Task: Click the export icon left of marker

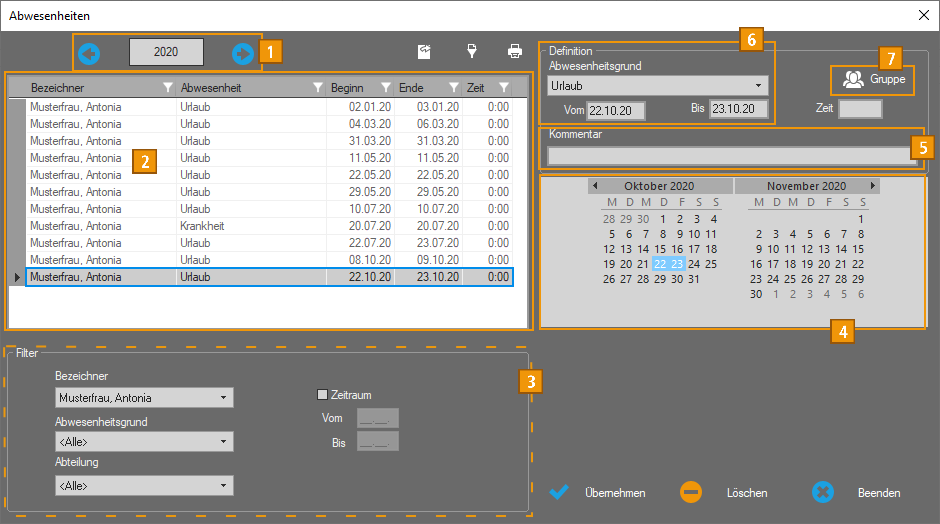Action: [x=424, y=51]
